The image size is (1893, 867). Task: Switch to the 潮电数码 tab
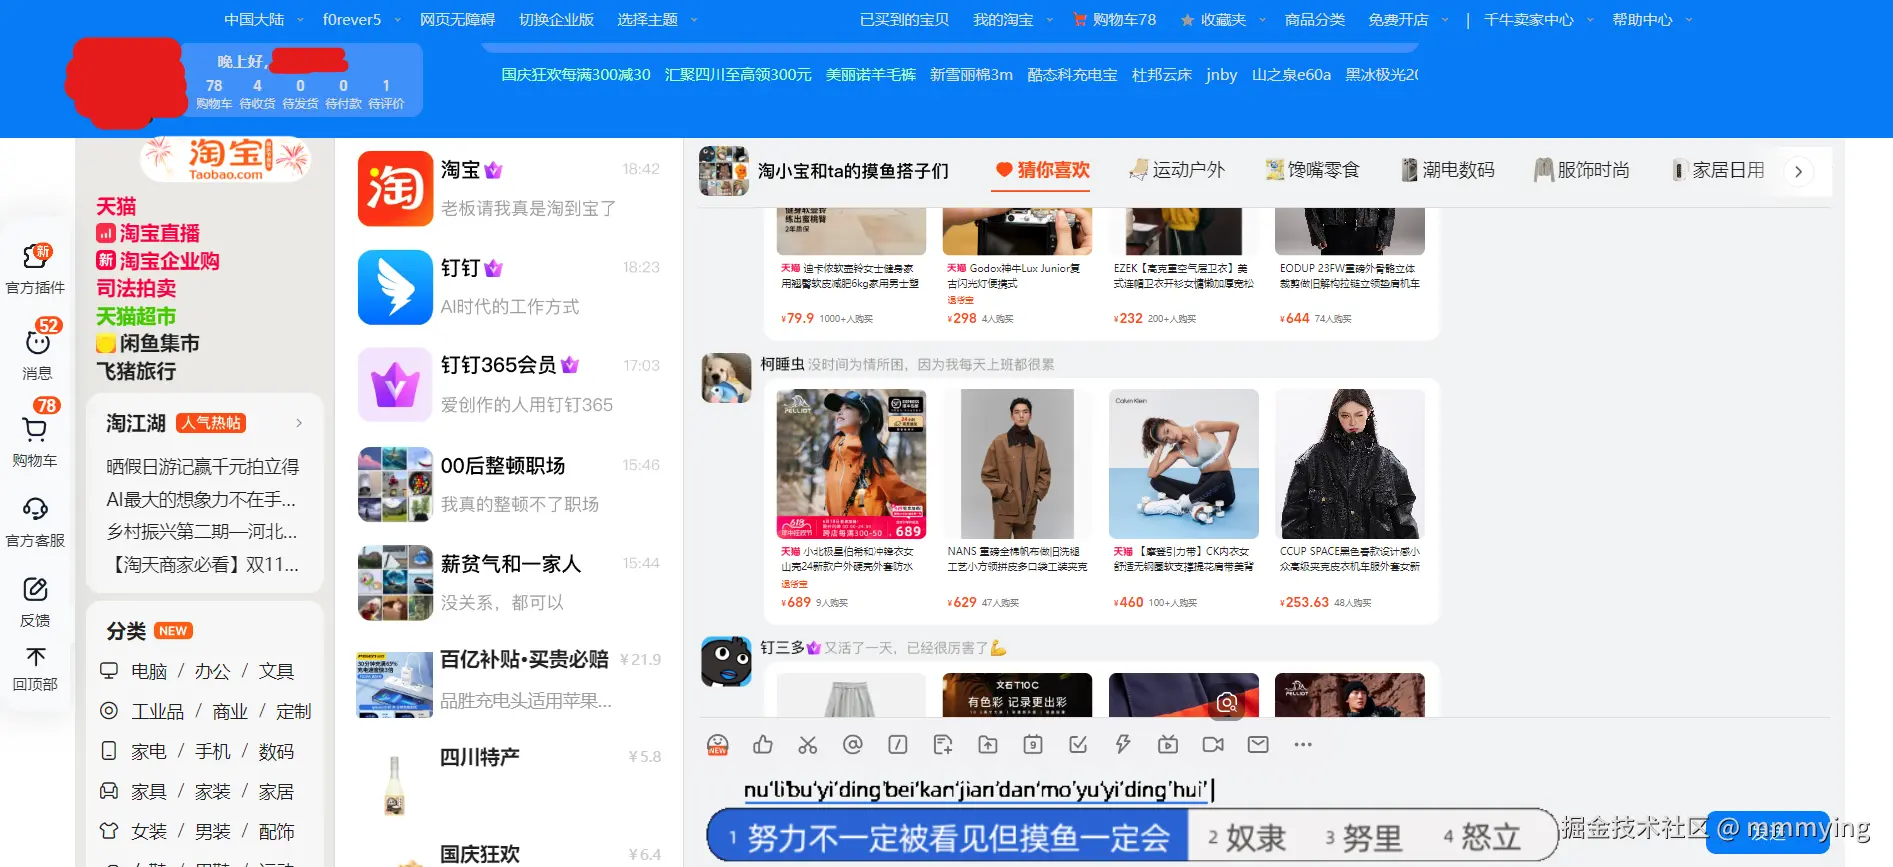1447,170
